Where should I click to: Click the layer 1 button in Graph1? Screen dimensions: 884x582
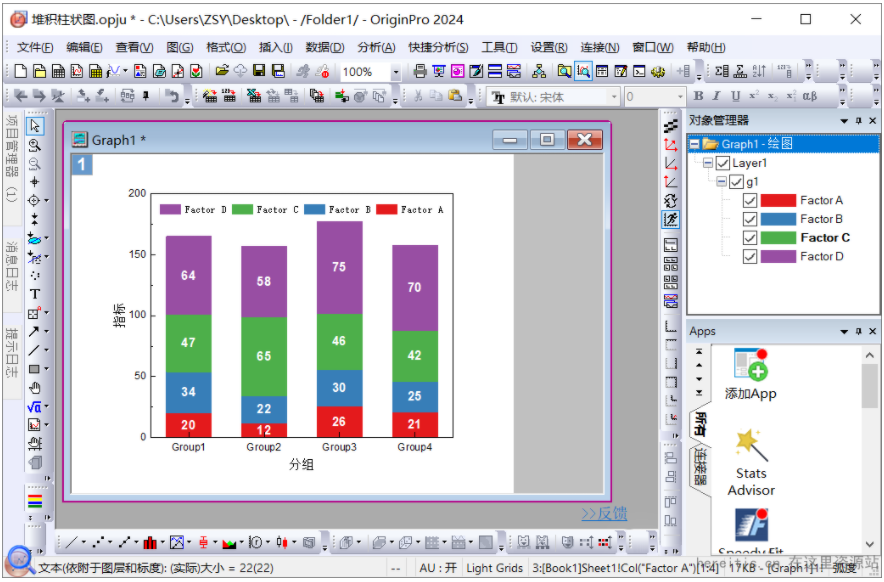tap(82, 164)
